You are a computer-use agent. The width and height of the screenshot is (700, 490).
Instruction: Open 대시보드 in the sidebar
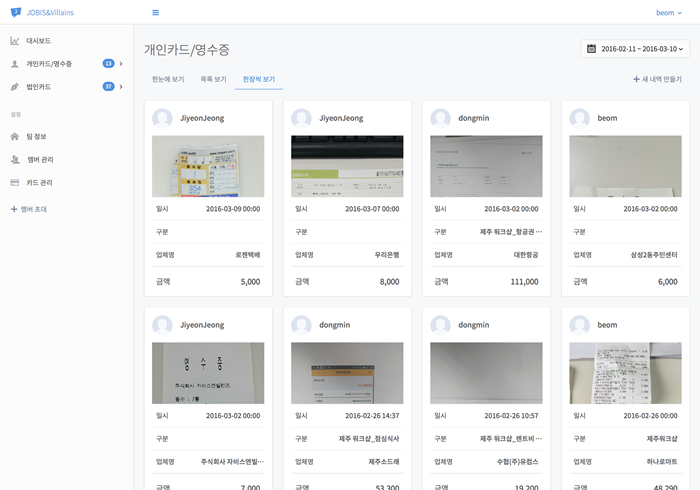click(38, 41)
